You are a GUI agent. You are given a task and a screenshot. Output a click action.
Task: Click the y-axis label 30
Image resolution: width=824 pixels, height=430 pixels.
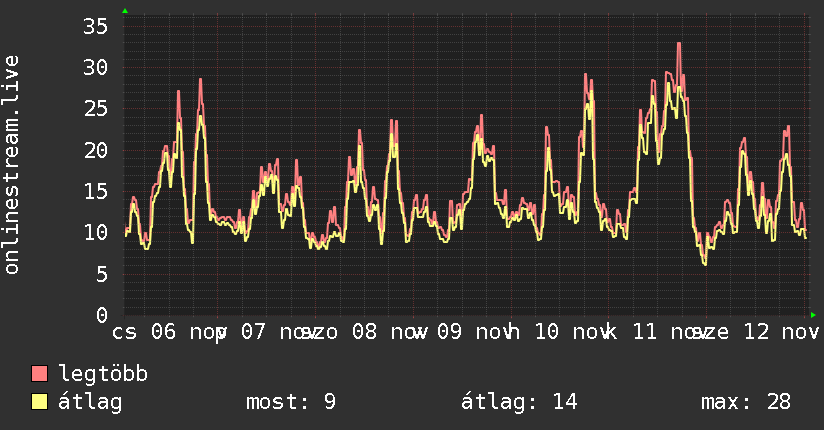96,67
